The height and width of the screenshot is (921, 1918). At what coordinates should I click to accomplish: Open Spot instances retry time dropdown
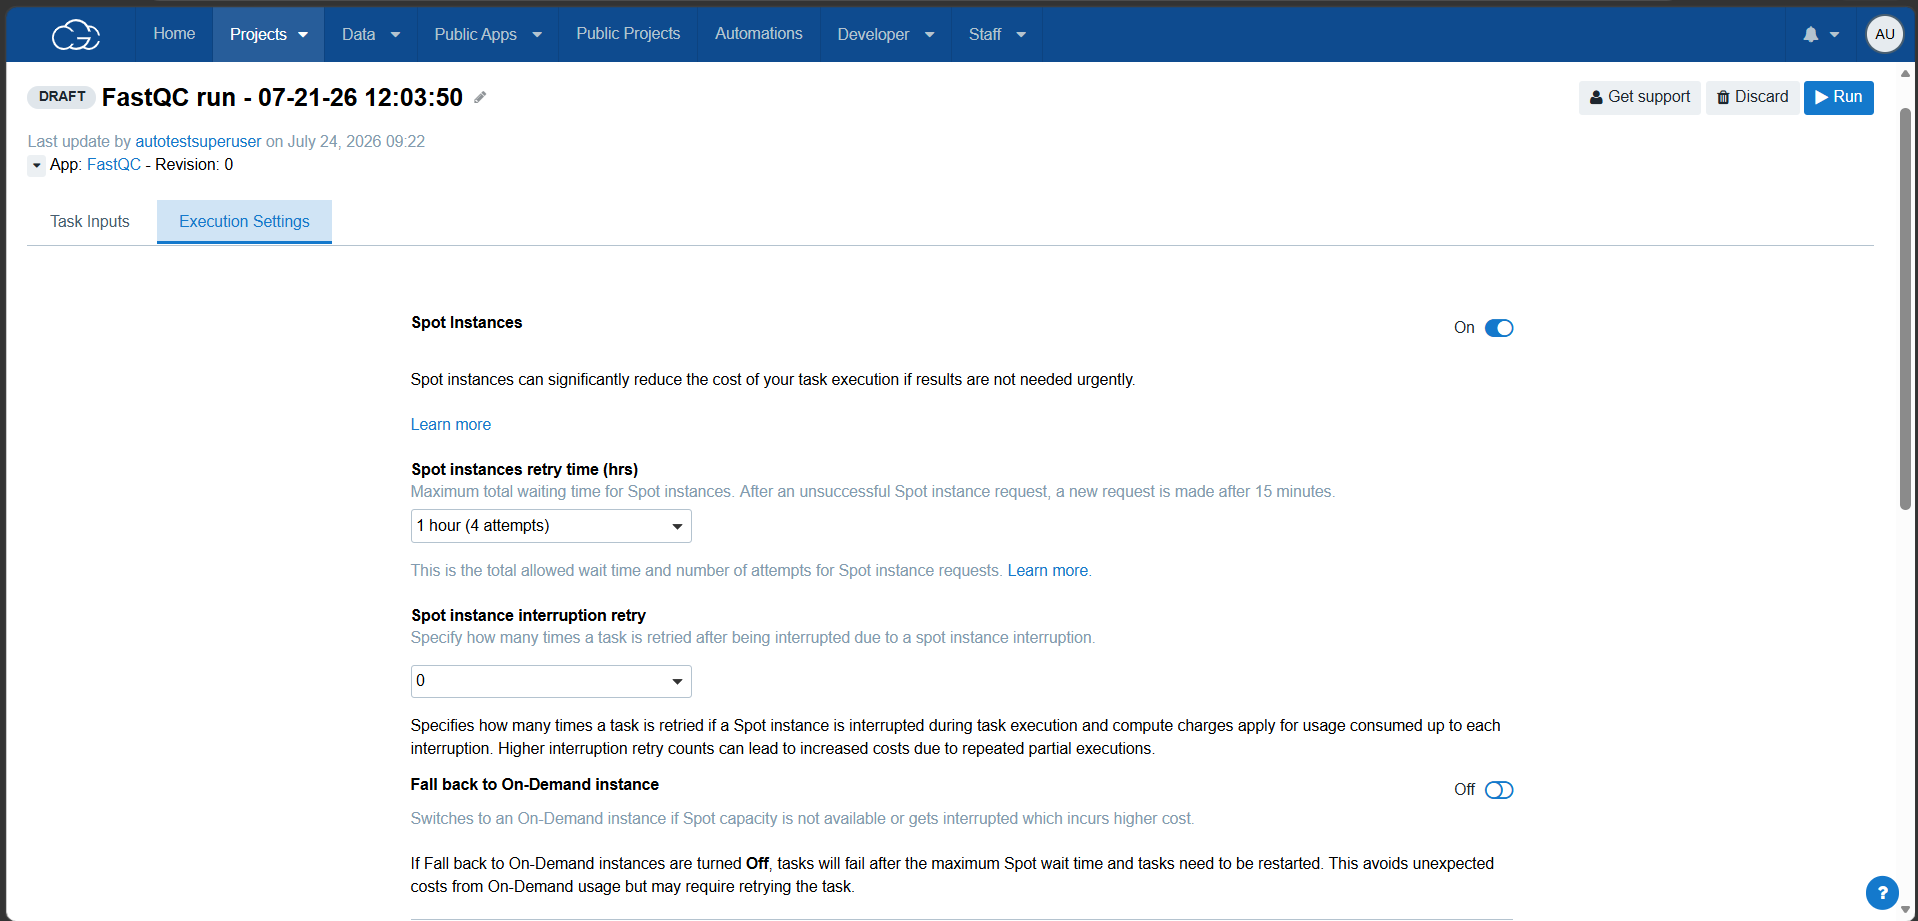coord(551,526)
